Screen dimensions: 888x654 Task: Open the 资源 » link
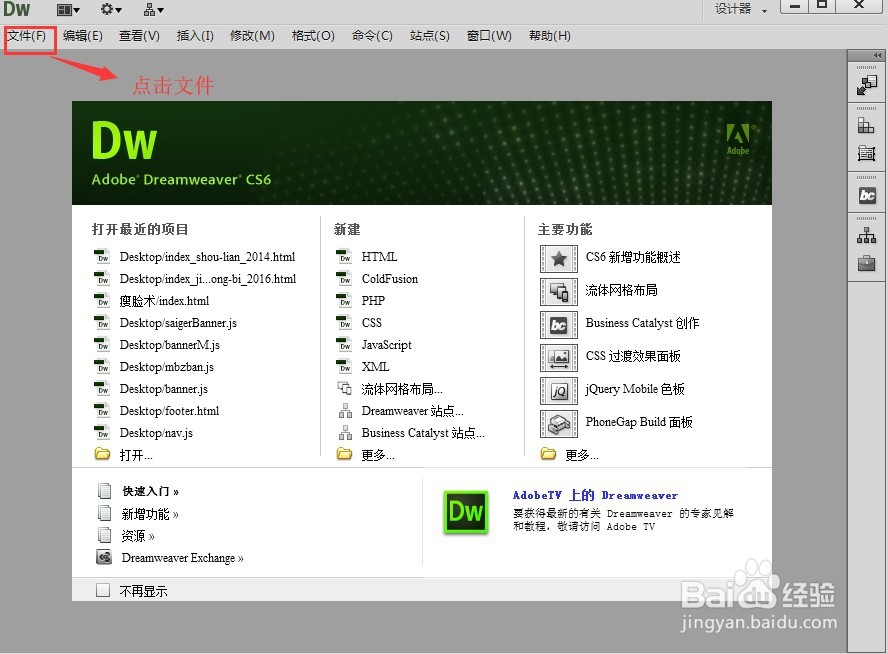138,536
